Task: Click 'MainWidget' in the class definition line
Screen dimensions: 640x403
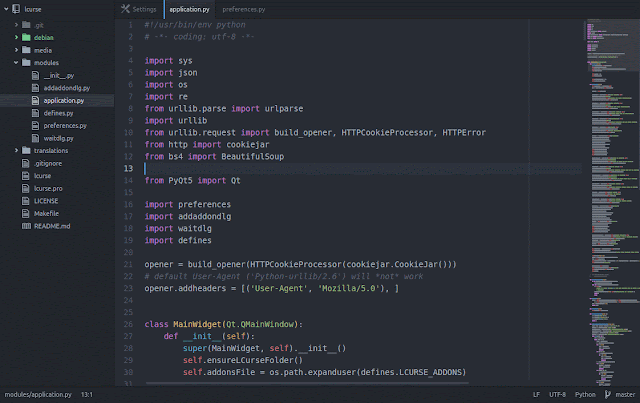Action: point(197,324)
